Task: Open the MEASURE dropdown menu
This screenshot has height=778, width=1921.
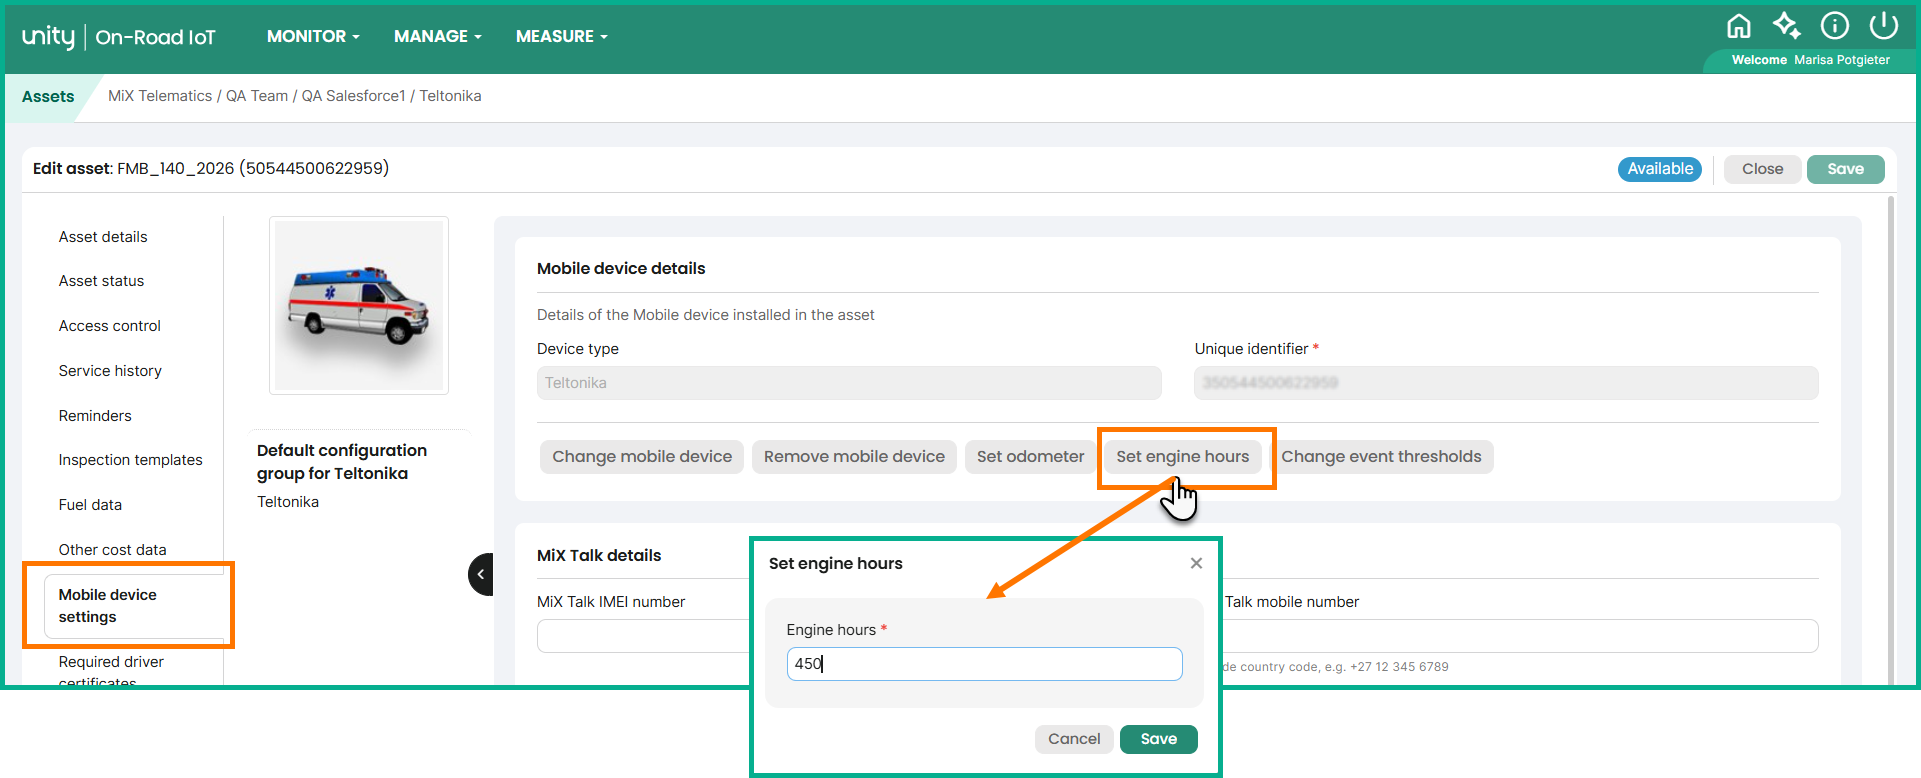Action: (561, 36)
